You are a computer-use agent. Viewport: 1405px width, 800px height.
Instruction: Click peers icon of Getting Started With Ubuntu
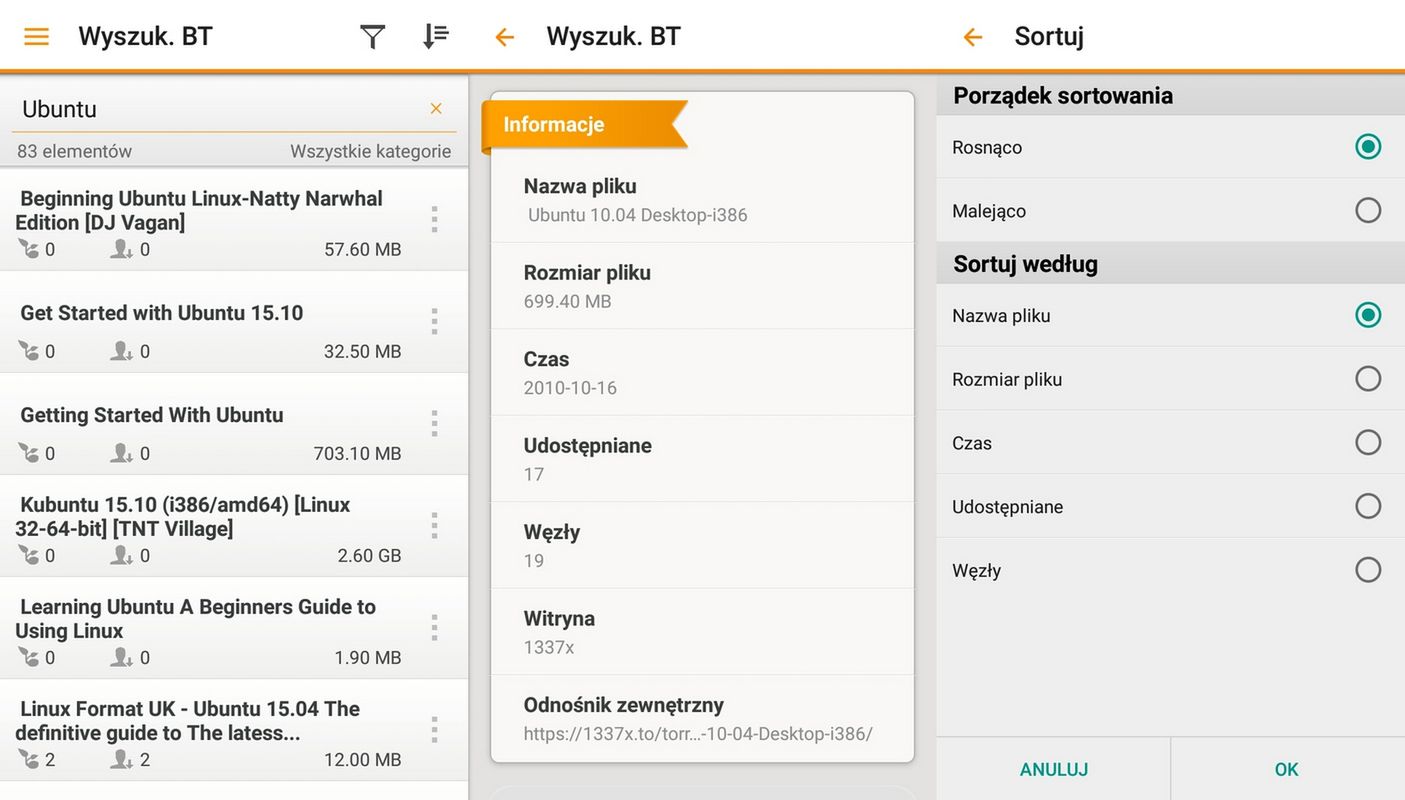[x=122, y=453]
